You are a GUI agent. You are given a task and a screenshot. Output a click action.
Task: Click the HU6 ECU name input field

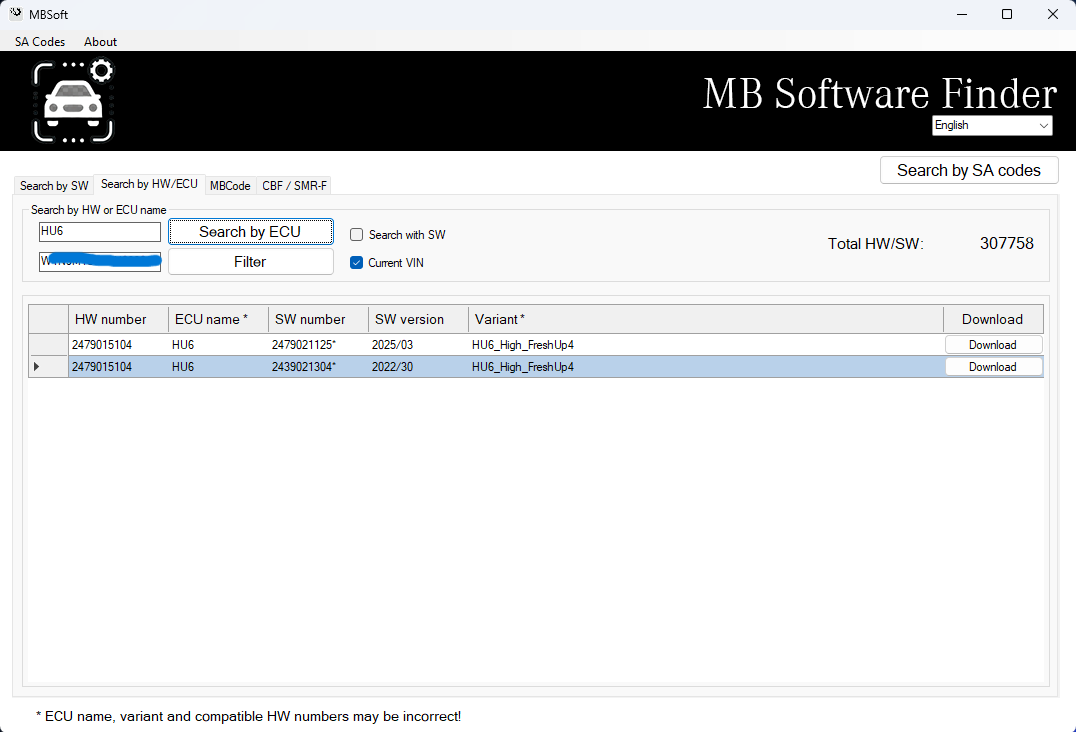100,232
